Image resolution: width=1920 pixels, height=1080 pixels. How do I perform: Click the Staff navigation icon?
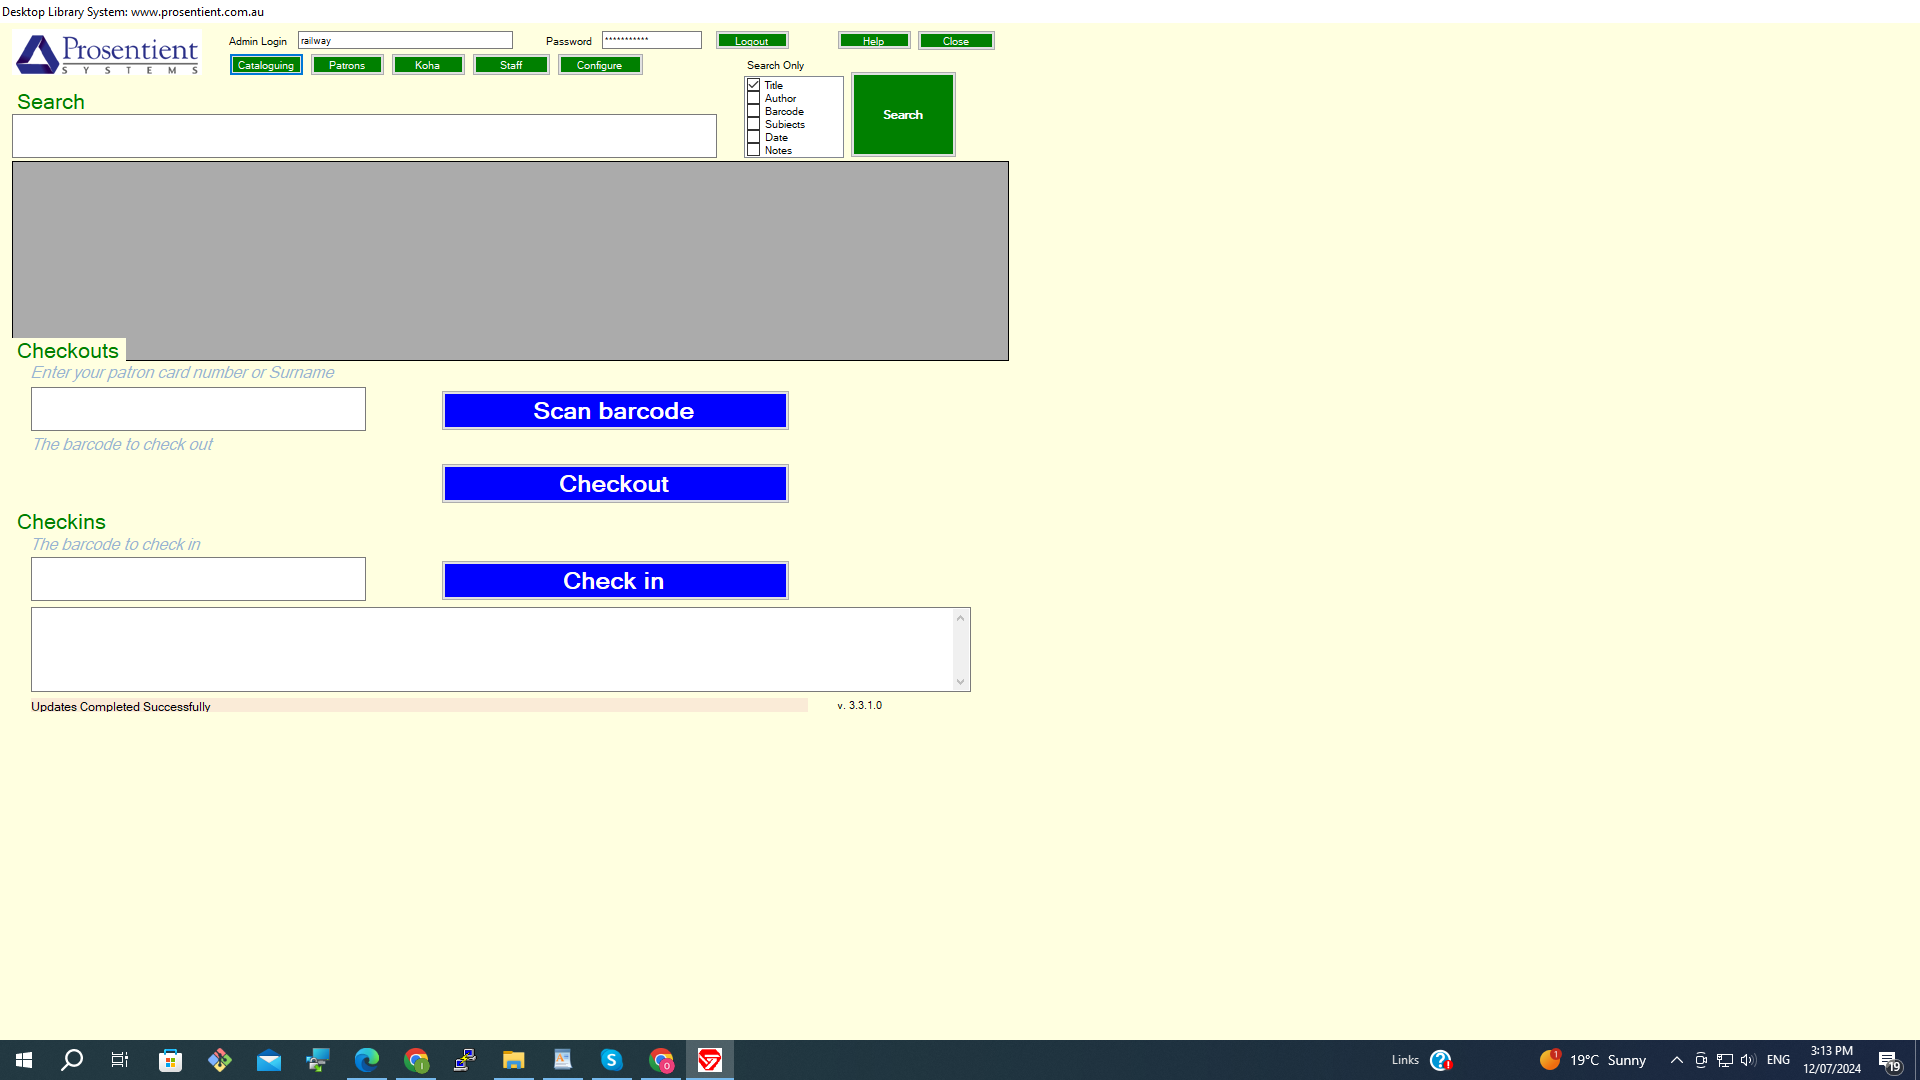click(x=512, y=65)
